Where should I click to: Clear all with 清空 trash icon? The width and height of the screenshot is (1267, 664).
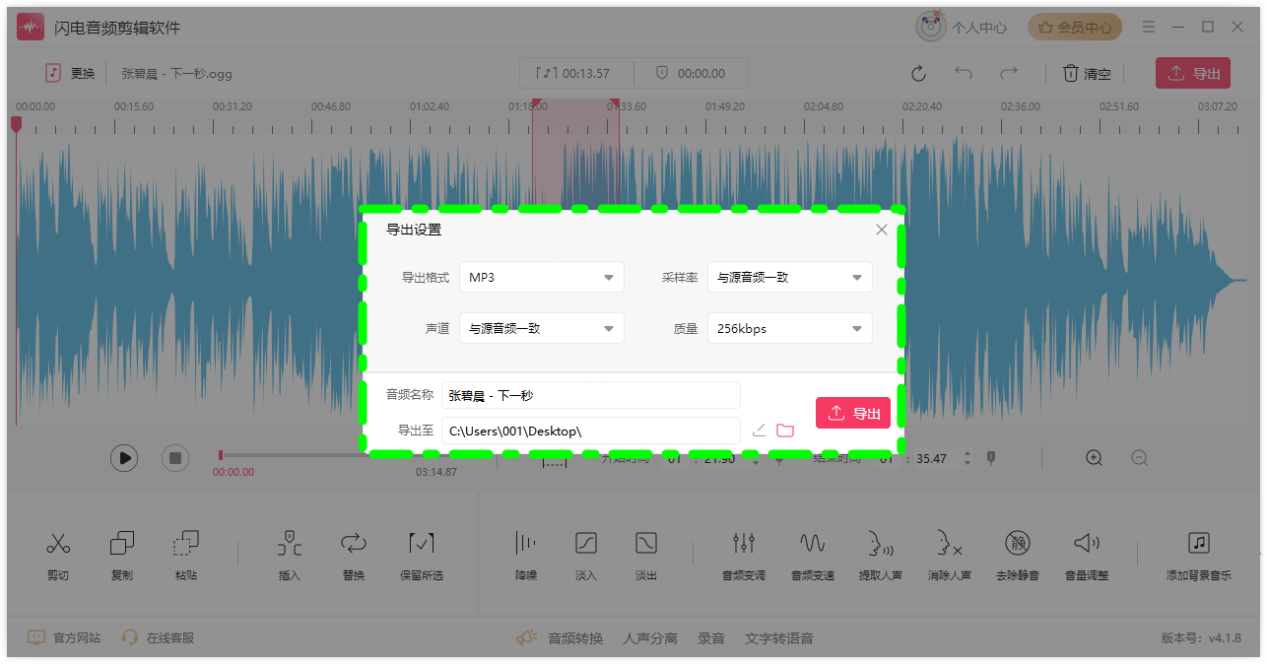point(1086,73)
